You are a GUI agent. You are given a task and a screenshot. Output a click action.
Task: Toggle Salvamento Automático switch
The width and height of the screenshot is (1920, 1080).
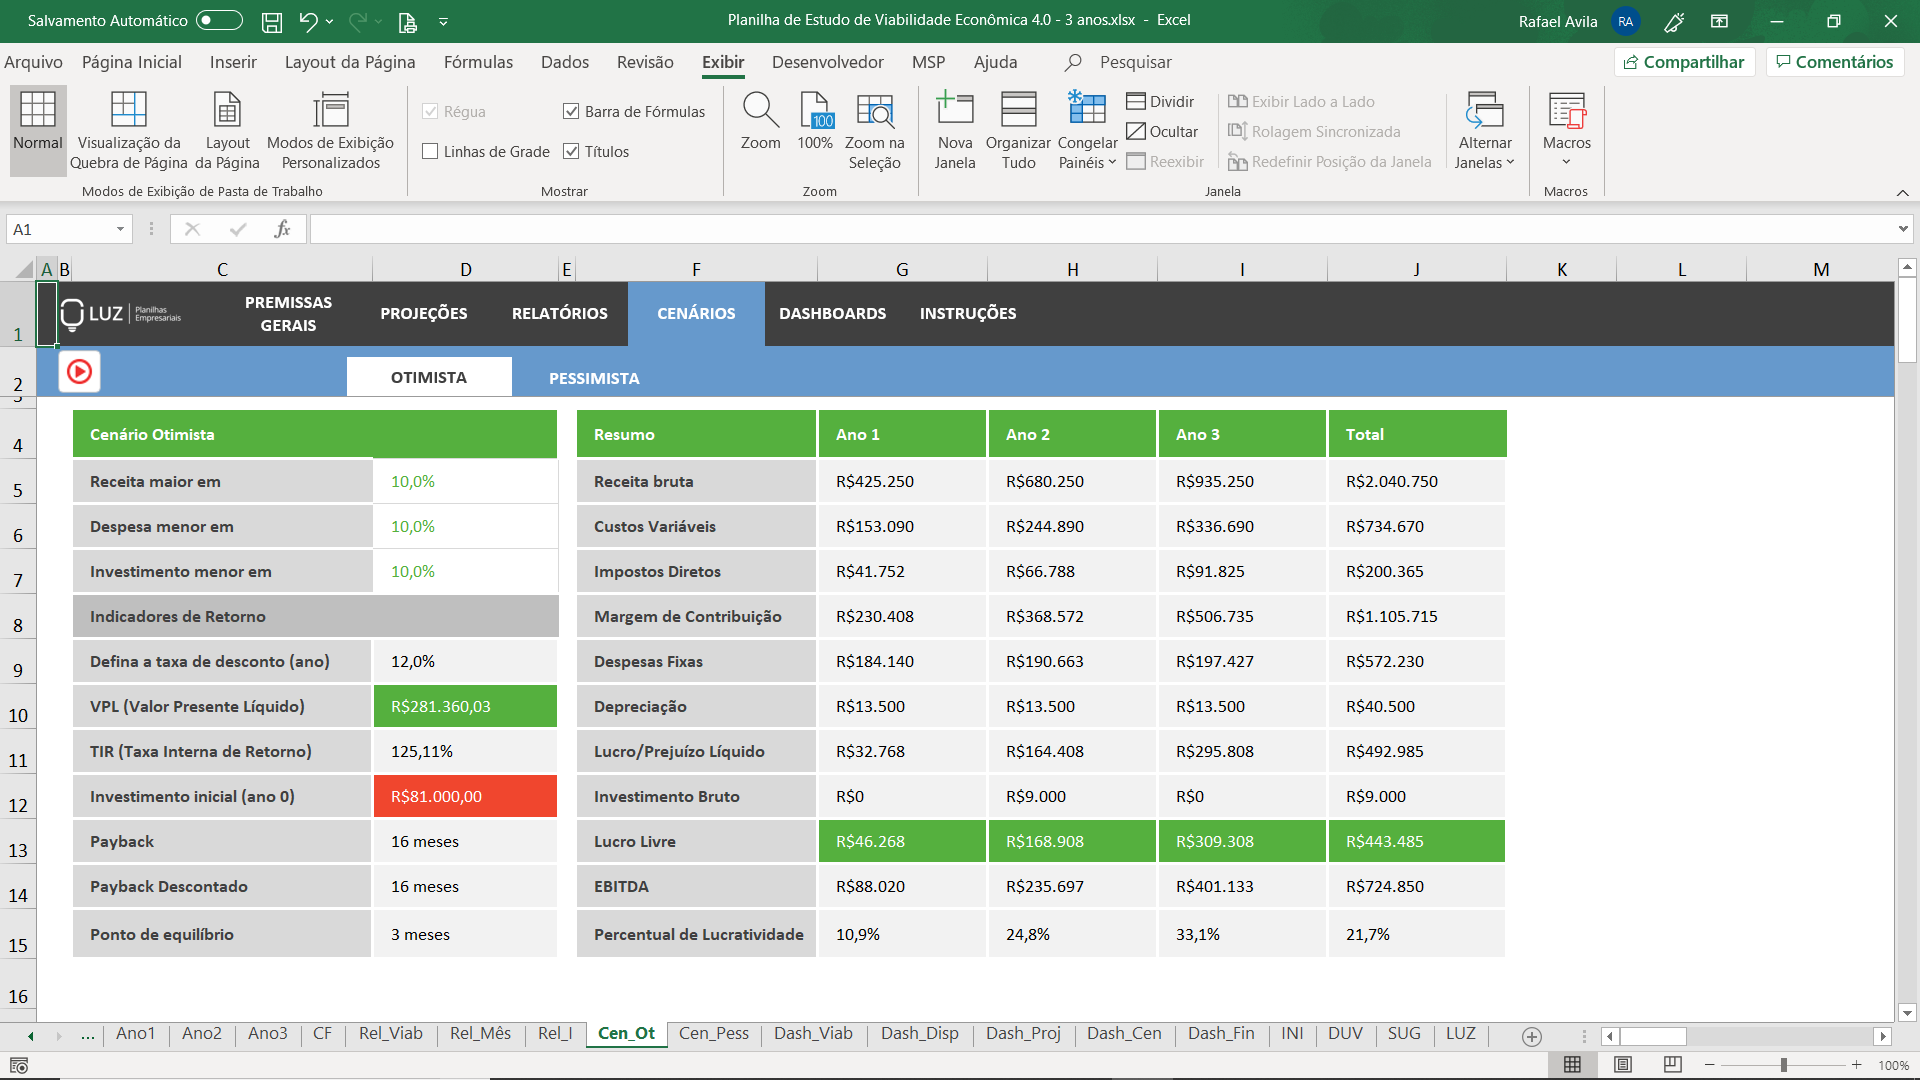[219, 21]
